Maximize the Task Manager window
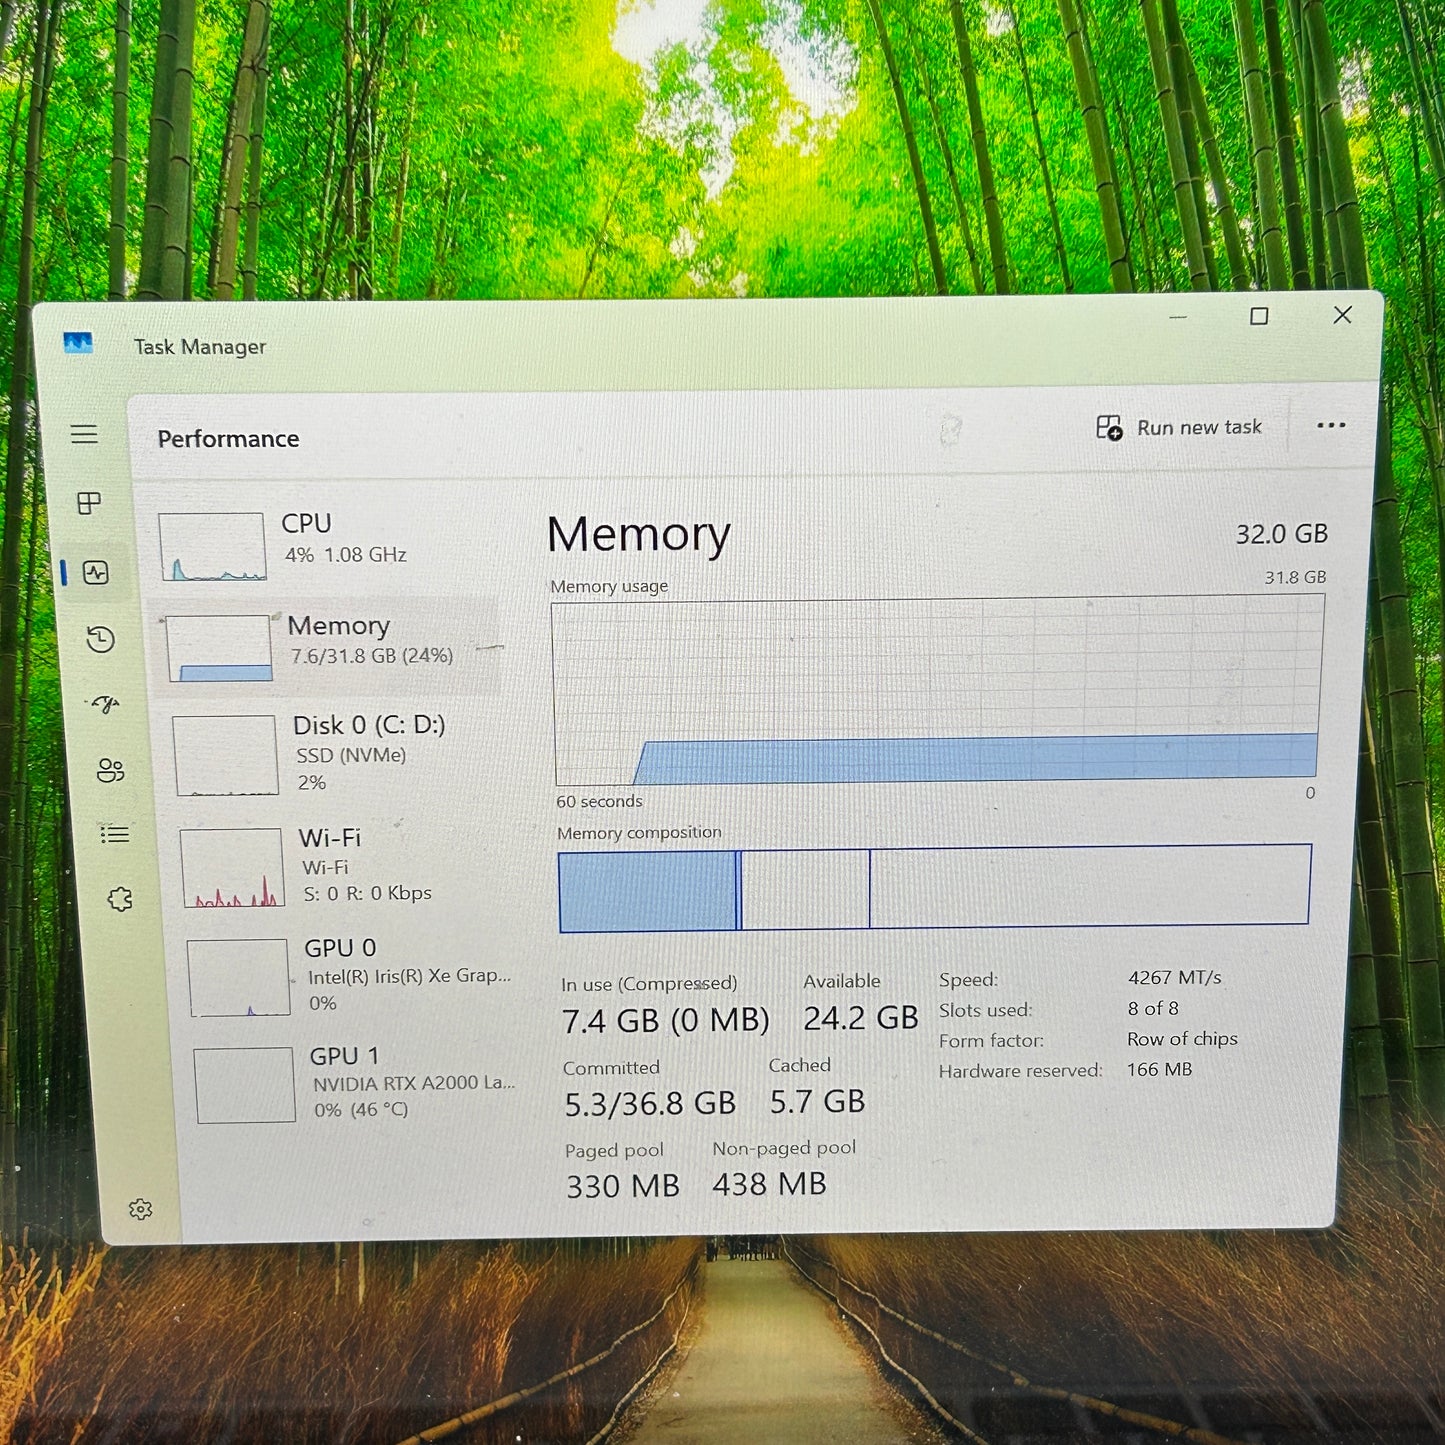The width and height of the screenshot is (1445, 1445). click(x=1259, y=317)
